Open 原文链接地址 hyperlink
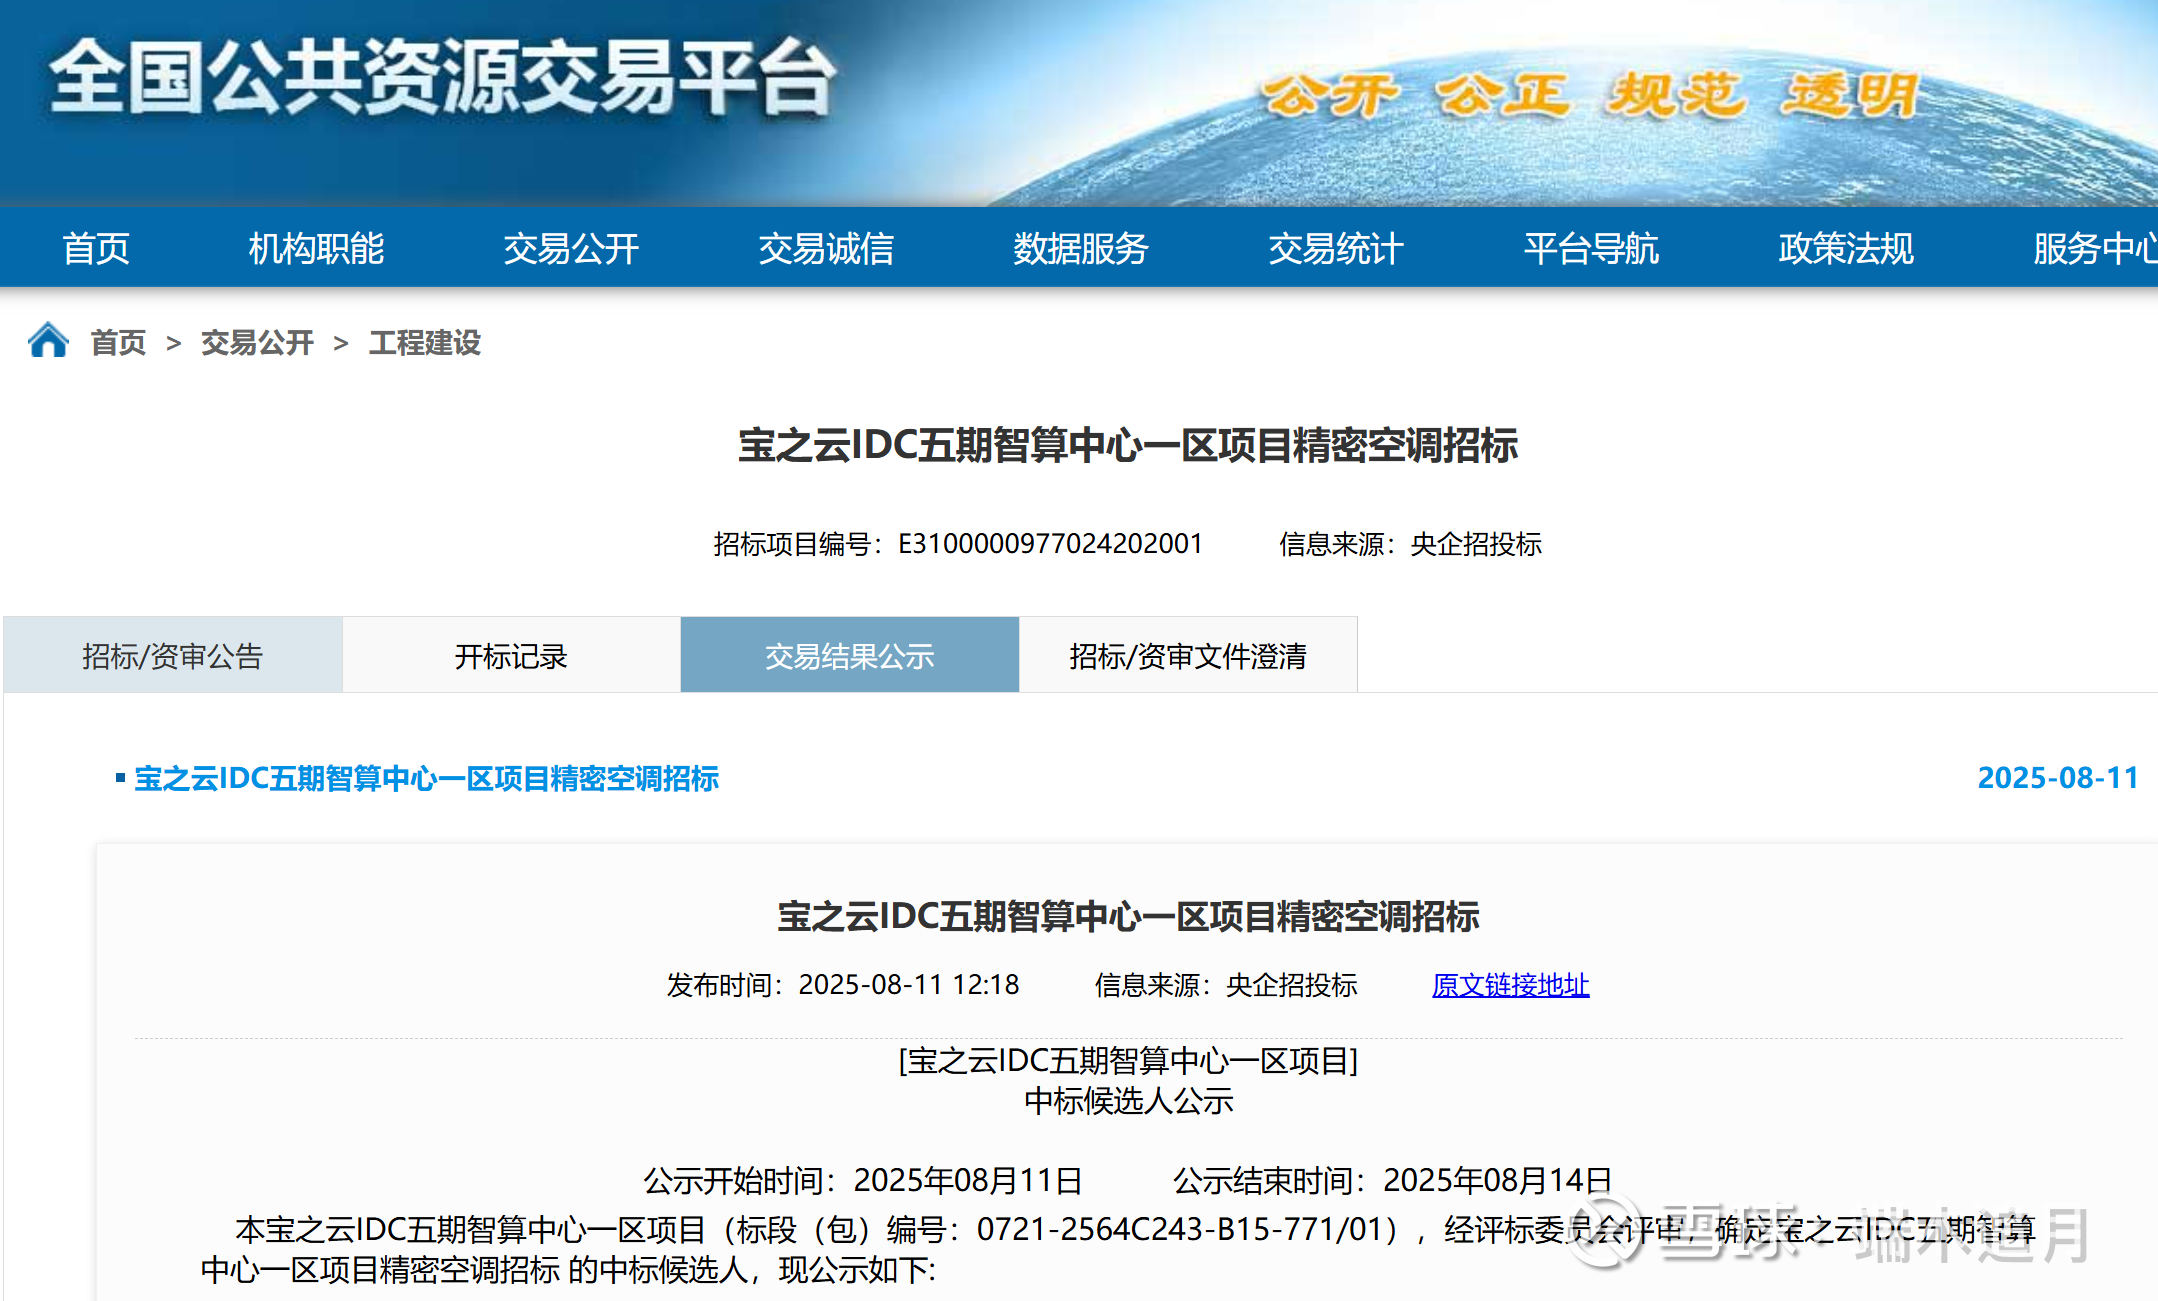Viewport: 2158px width, 1301px height. coord(1510,985)
